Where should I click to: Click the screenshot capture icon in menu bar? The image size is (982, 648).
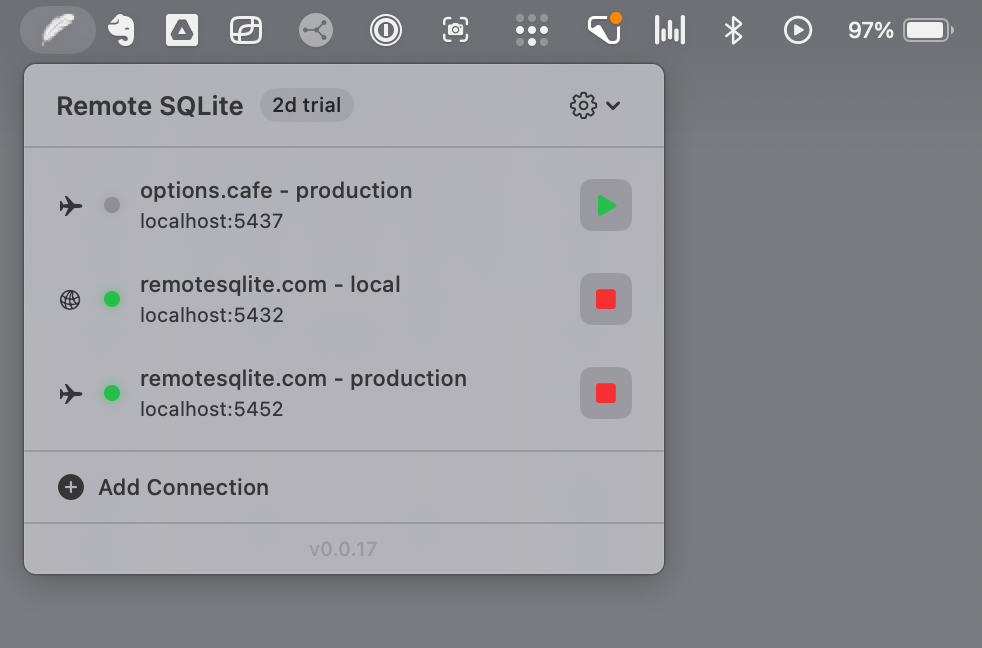(x=455, y=30)
